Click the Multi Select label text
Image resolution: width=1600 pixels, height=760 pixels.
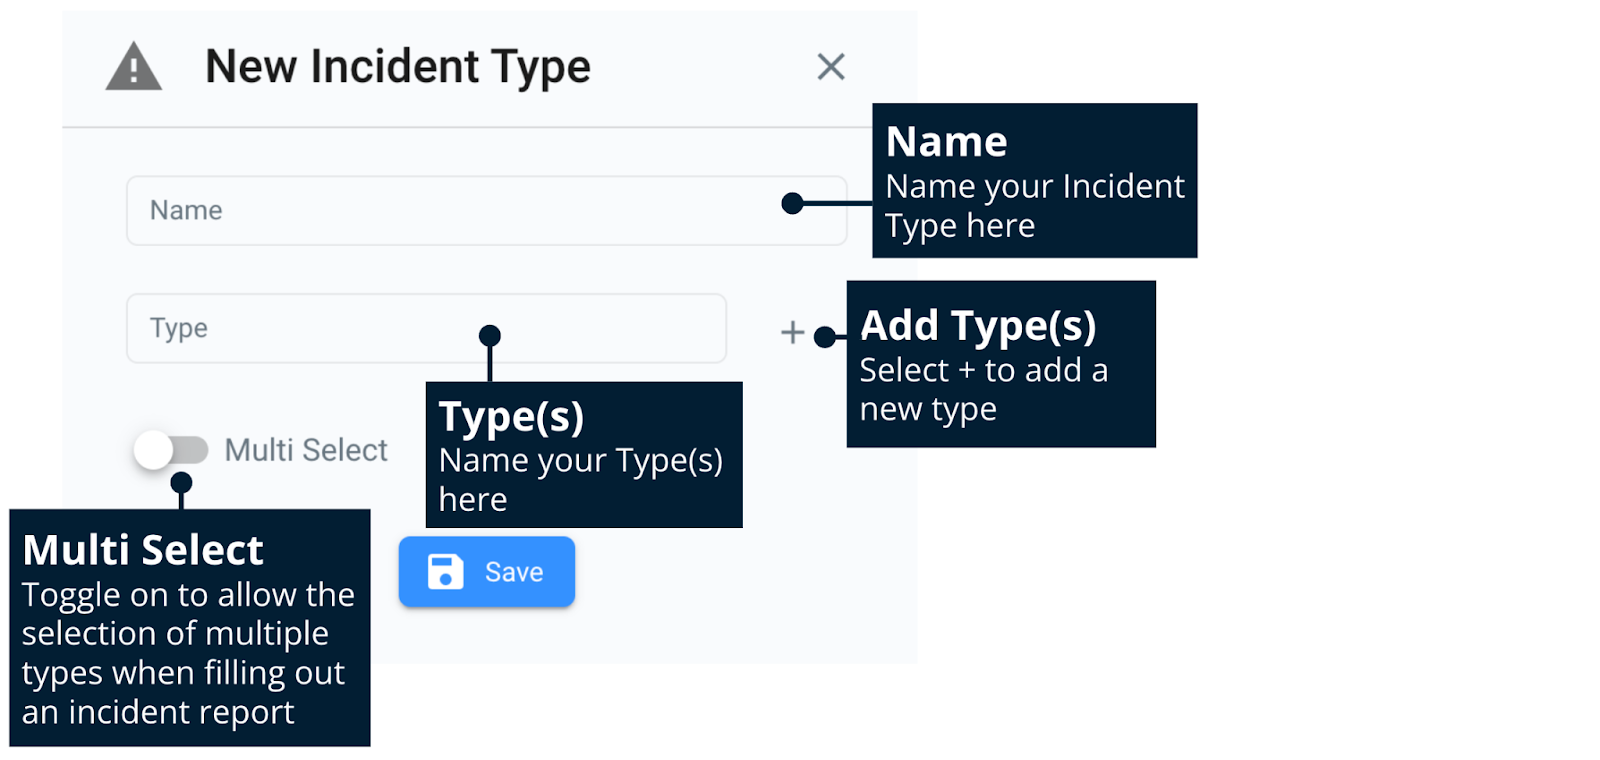pyautogui.click(x=306, y=450)
